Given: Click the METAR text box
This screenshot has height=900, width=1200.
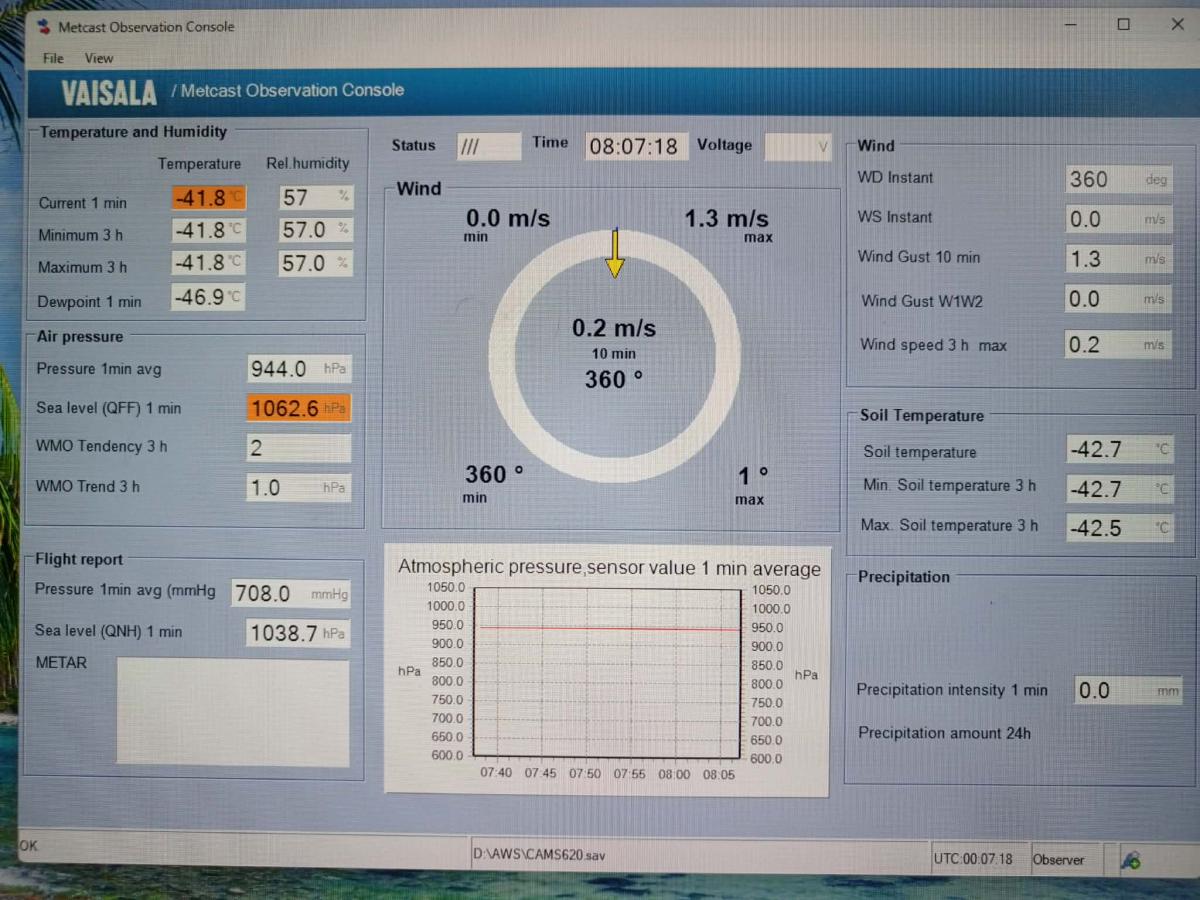Looking at the screenshot, I should point(233,711).
